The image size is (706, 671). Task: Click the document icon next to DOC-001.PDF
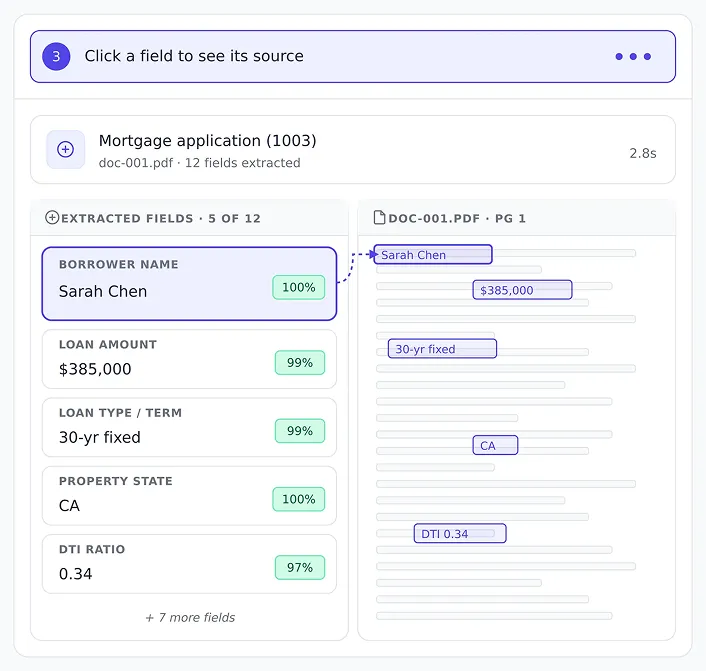[380, 218]
